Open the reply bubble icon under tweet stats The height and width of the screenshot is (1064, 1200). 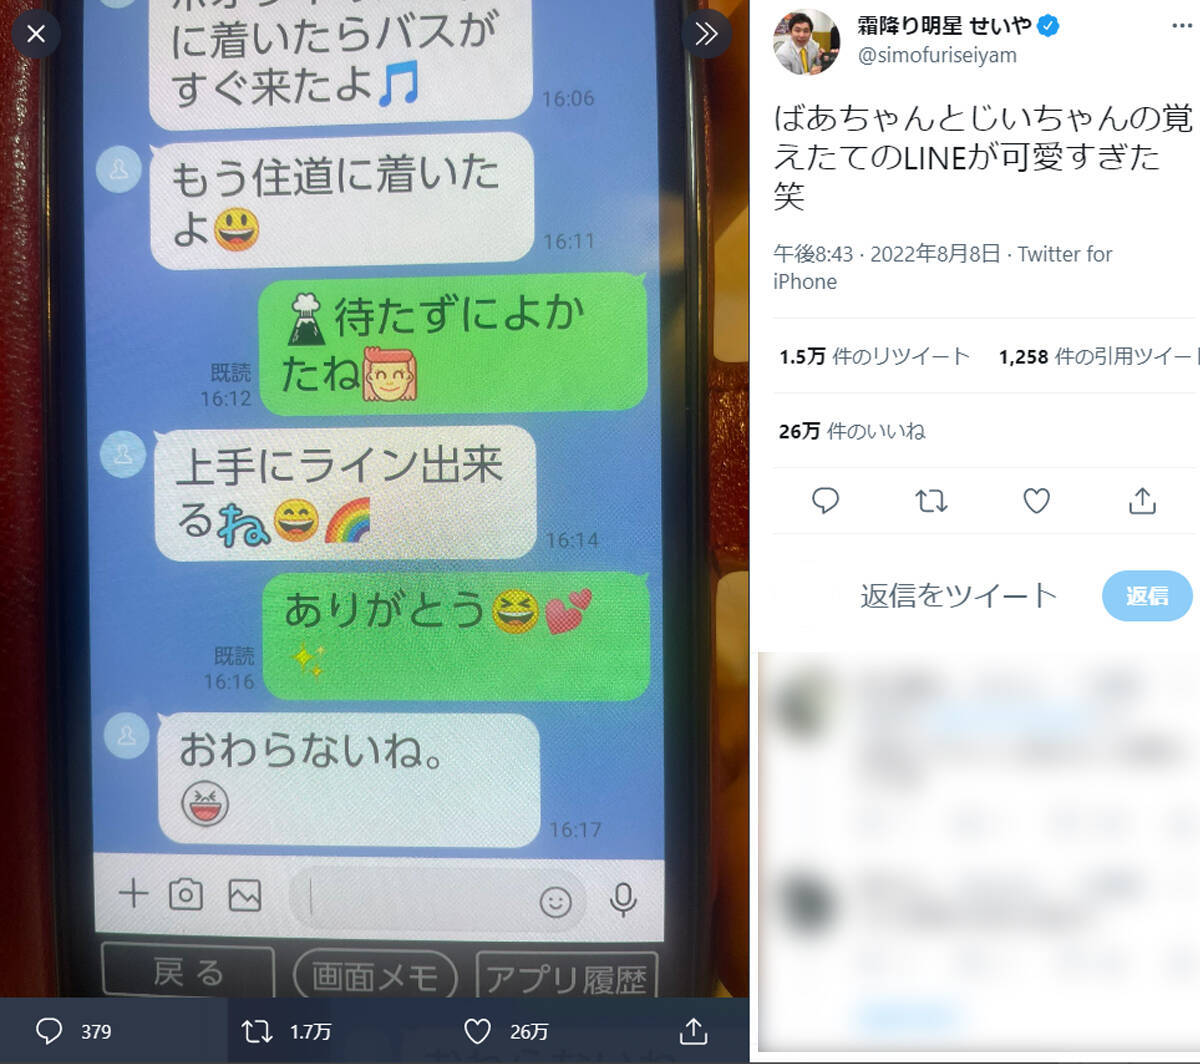[825, 500]
